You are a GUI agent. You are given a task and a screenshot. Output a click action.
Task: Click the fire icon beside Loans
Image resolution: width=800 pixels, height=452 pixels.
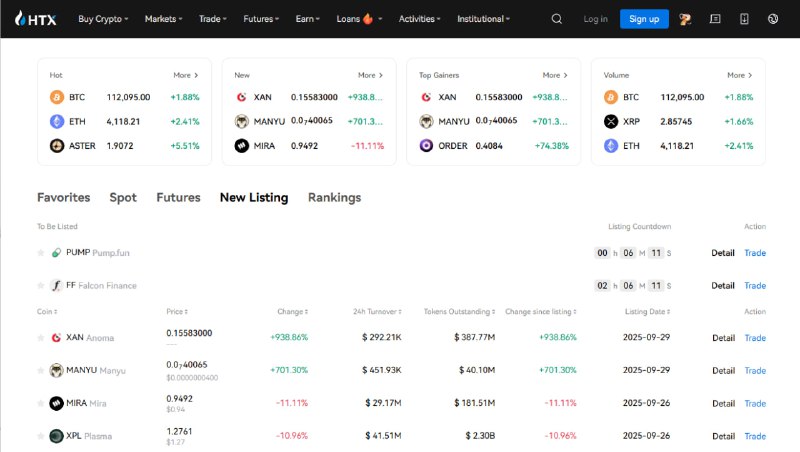[367, 19]
